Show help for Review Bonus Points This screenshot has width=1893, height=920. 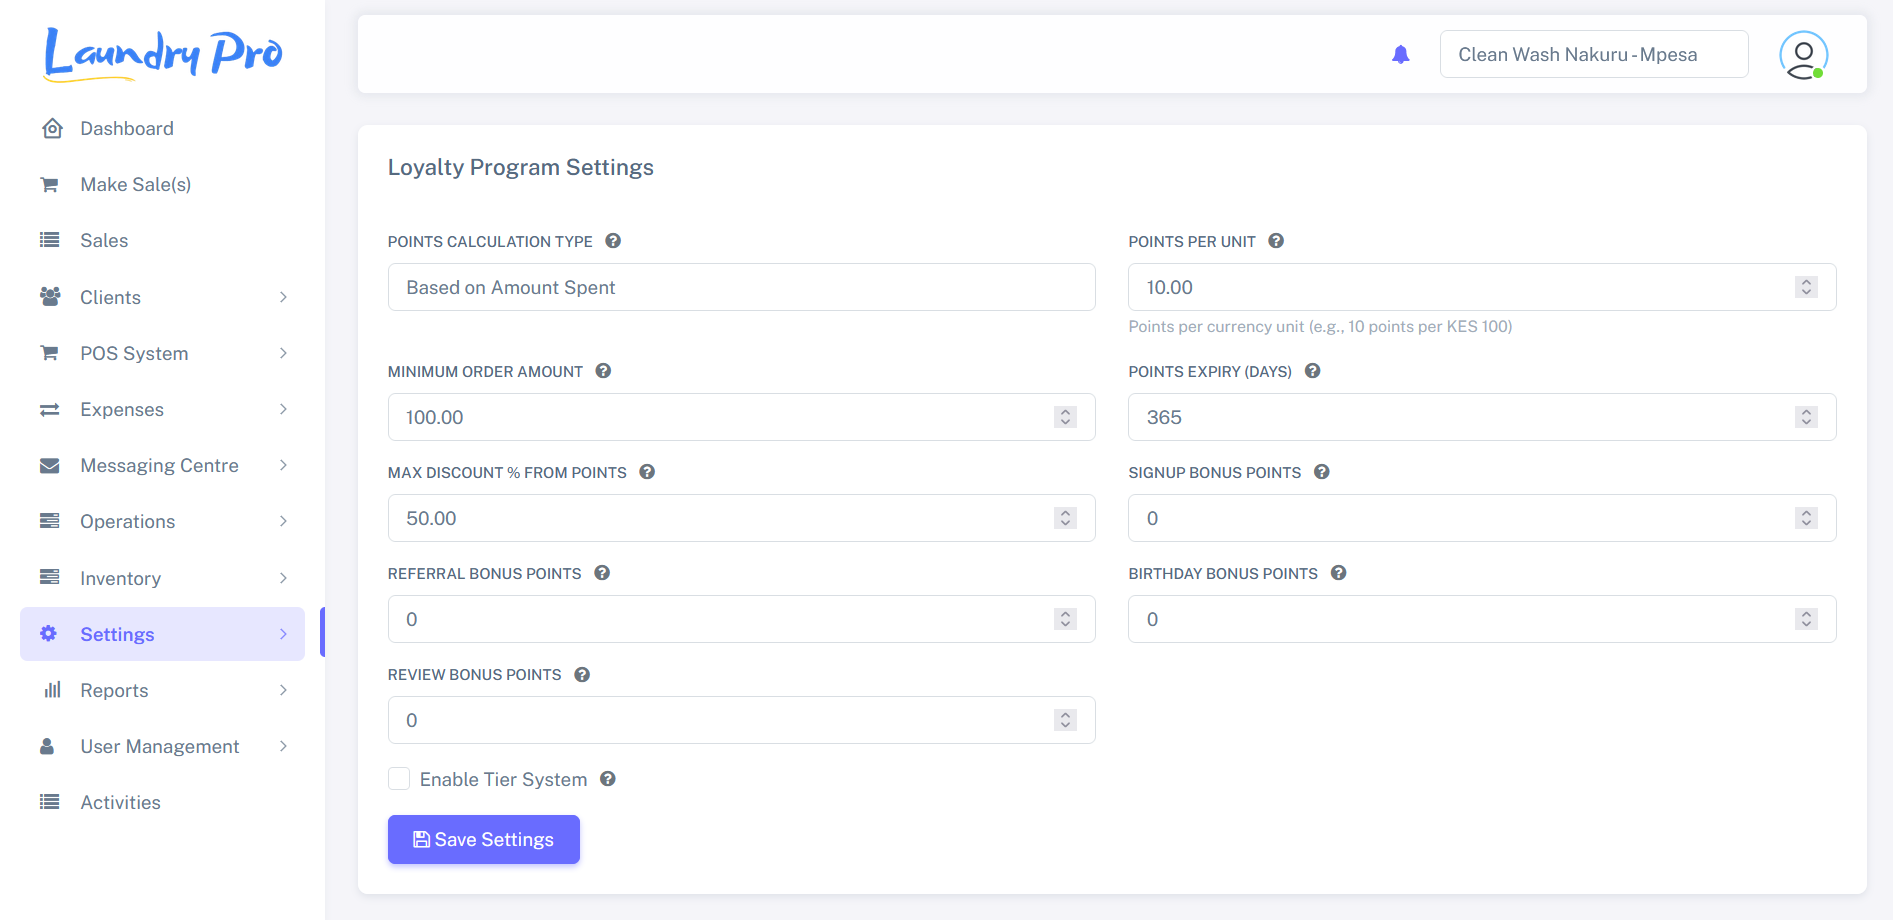tap(582, 675)
